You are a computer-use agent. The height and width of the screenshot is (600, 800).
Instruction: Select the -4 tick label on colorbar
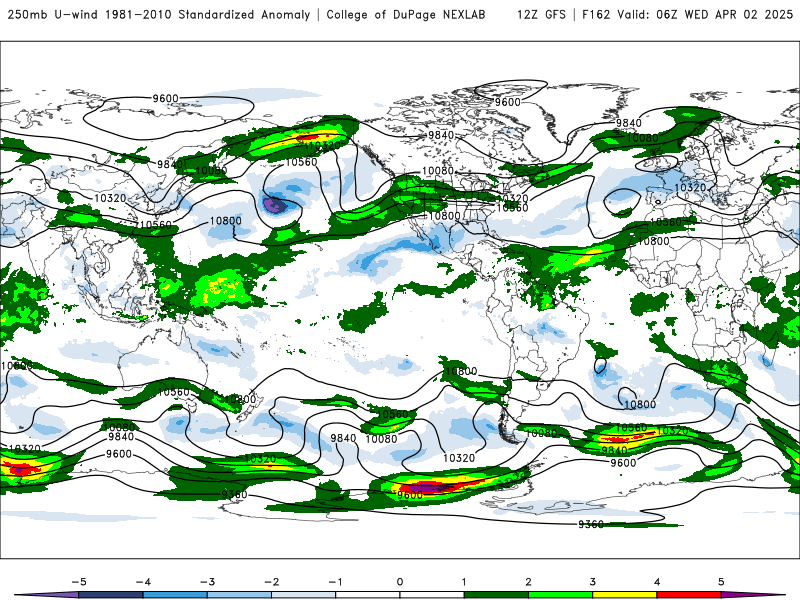click(143, 582)
